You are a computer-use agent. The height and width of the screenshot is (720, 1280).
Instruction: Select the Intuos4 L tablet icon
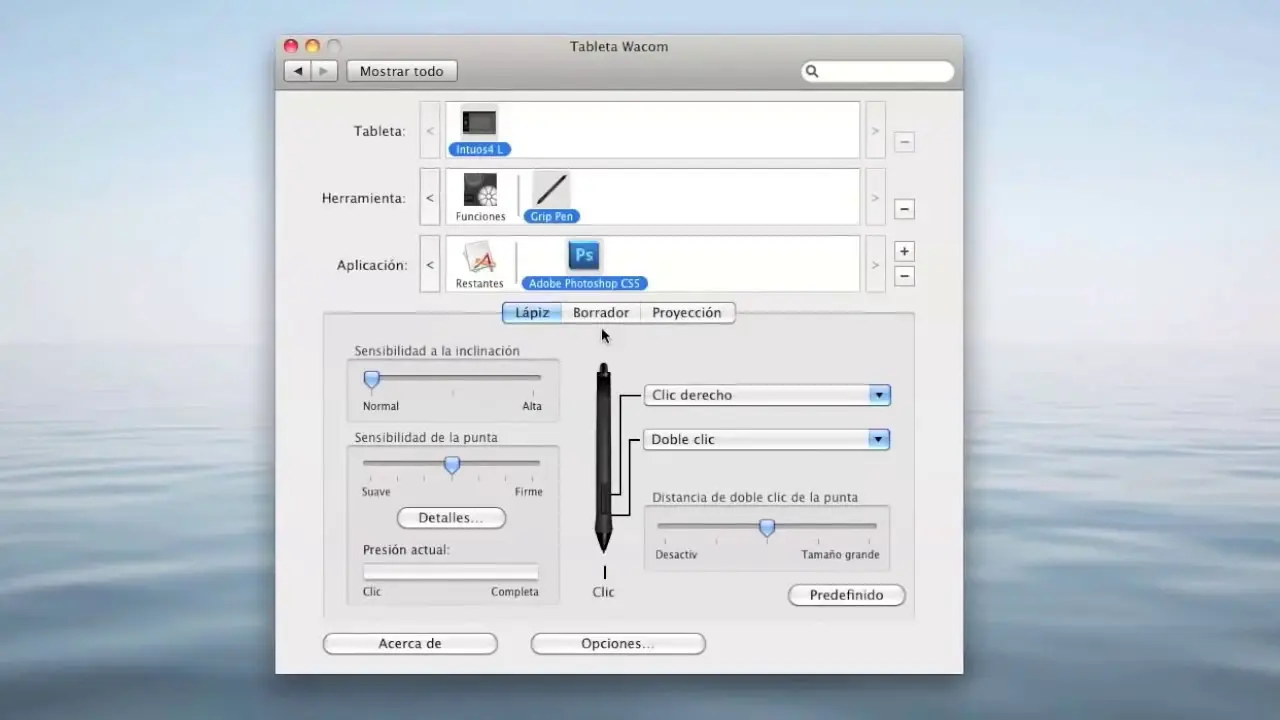click(x=479, y=124)
